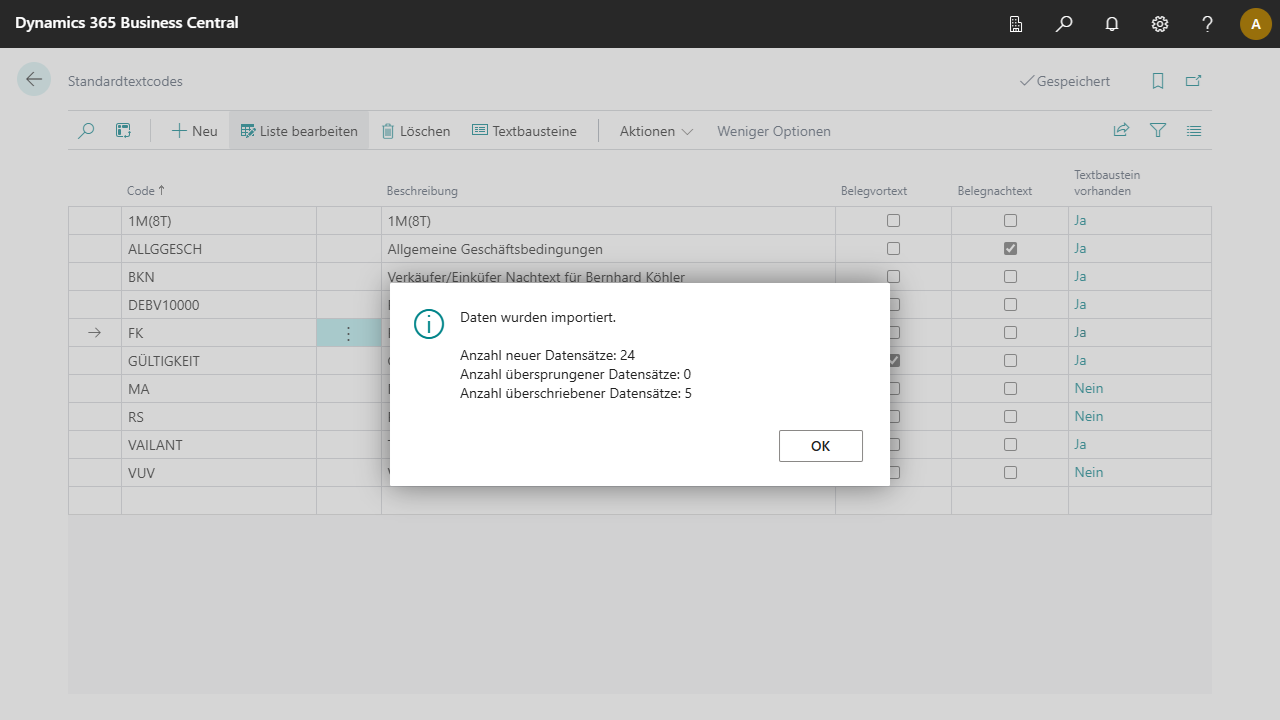Image resolution: width=1280 pixels, height=720 pixels.
Task: Toggle Belegnachtext checkbox for VAILANT row
Action: 1010,445
